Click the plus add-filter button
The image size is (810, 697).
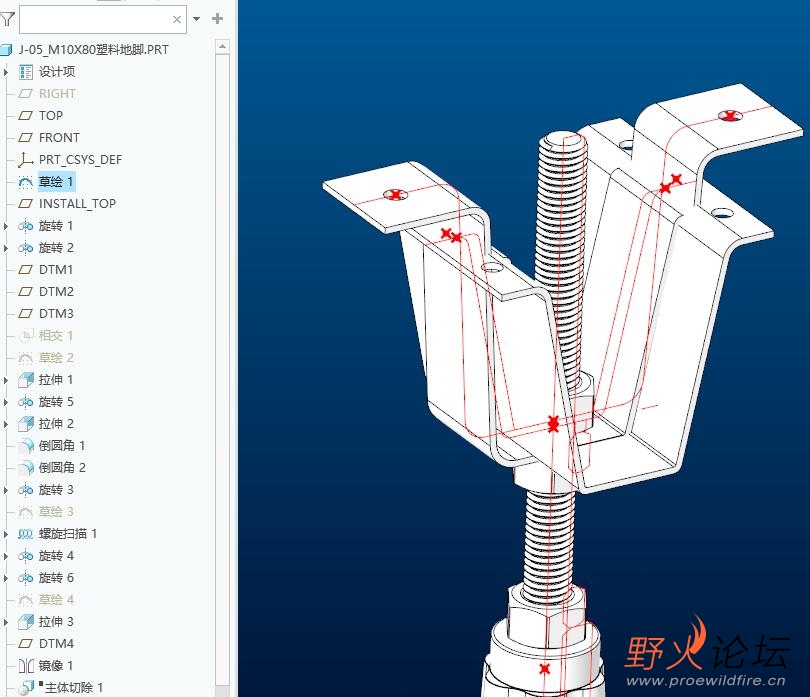point(217,19)
